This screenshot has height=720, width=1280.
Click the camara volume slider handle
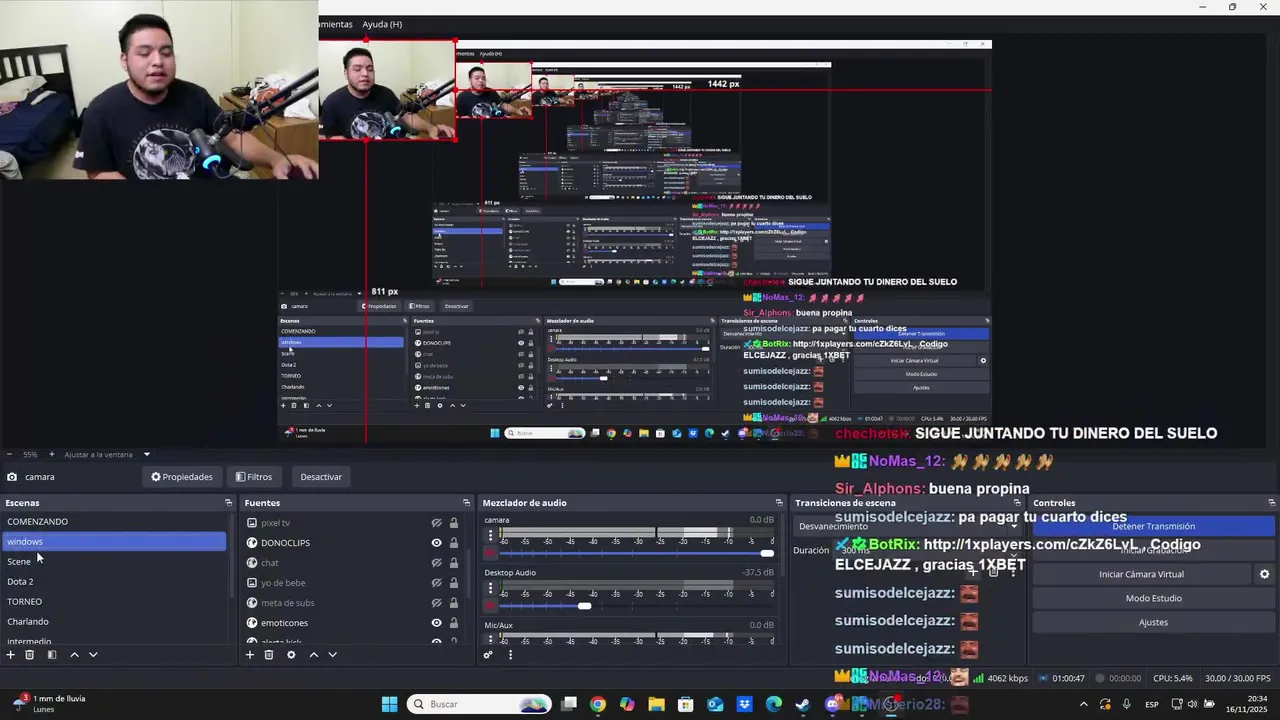(767, 553)
